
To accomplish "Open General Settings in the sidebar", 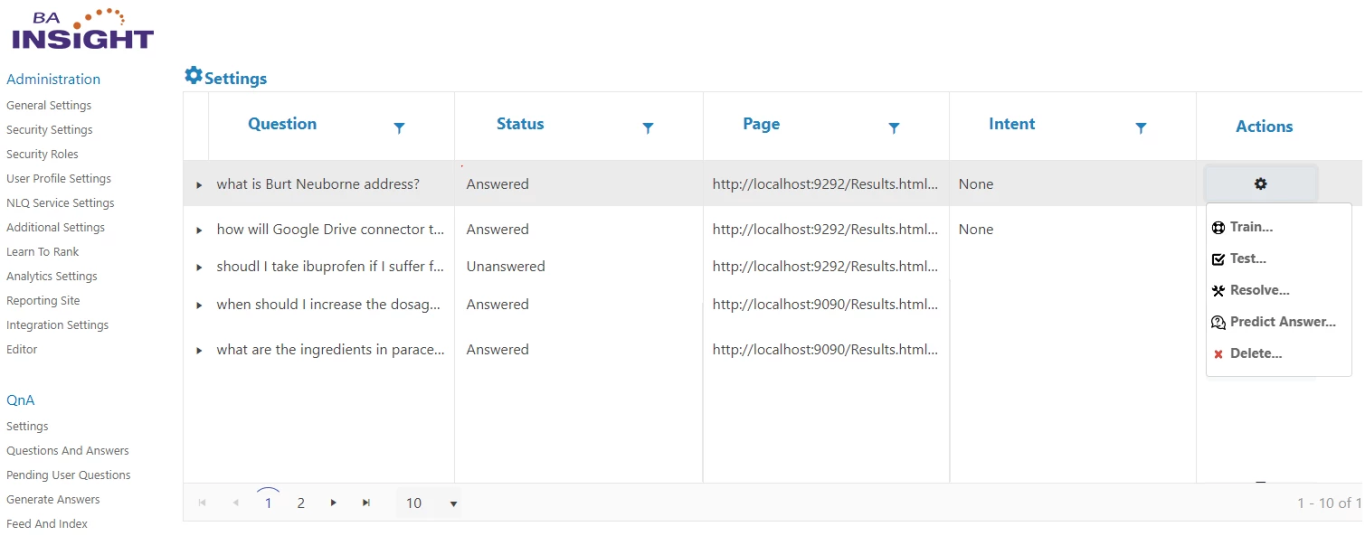I will (49, 105).
